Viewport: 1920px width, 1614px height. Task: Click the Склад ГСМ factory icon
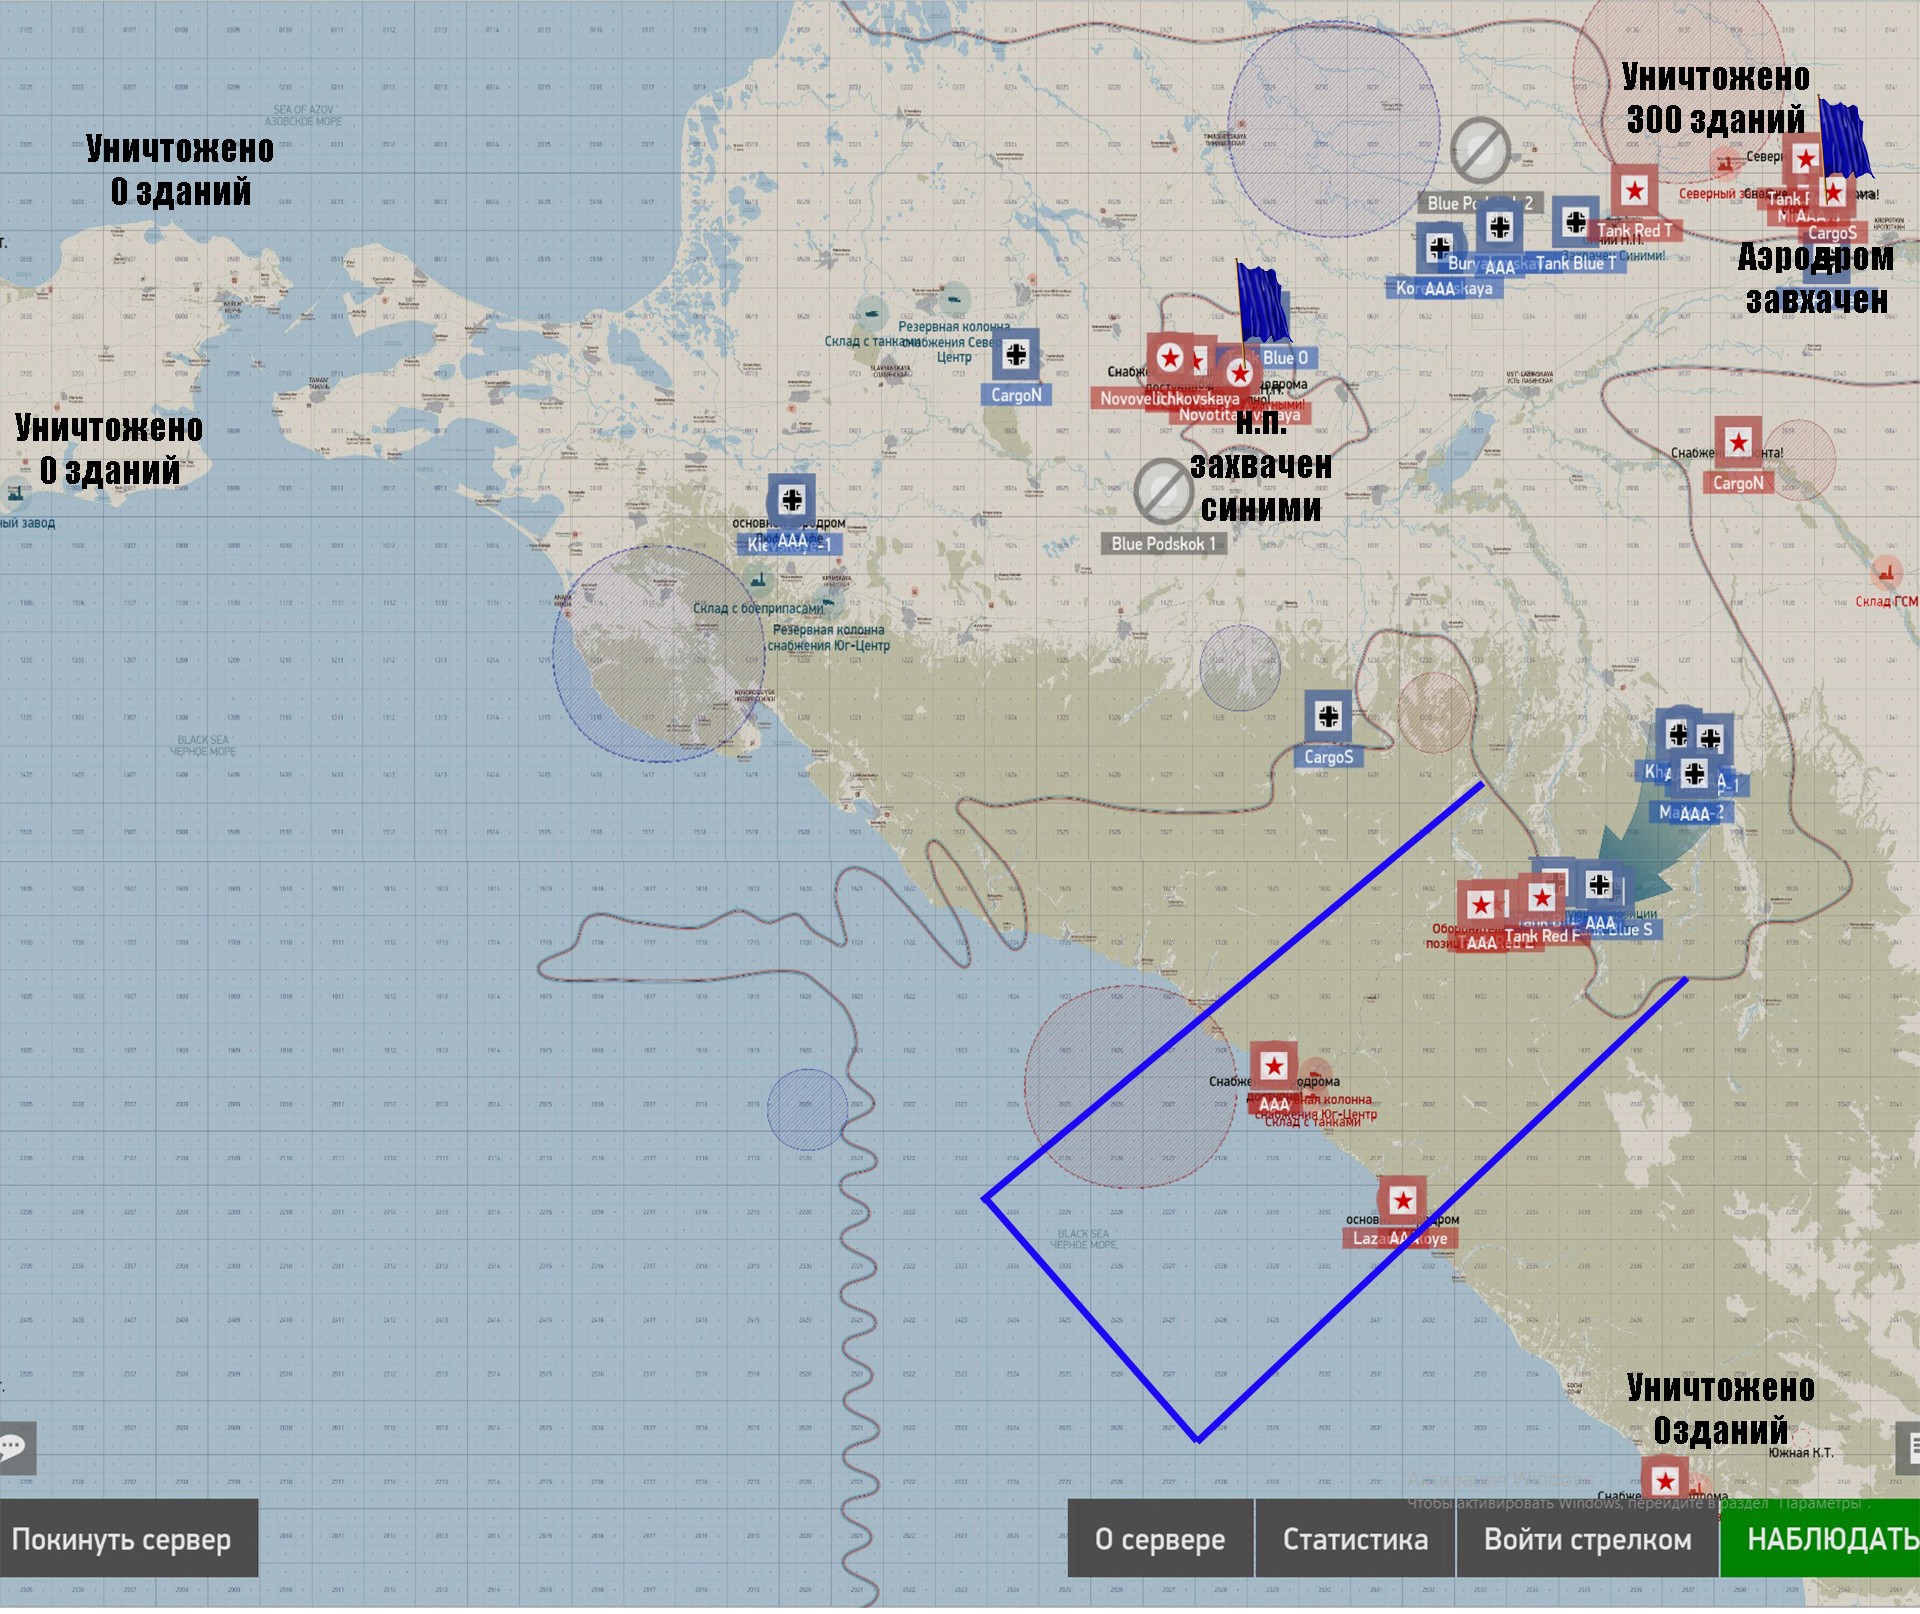(x=1887, y=573)
